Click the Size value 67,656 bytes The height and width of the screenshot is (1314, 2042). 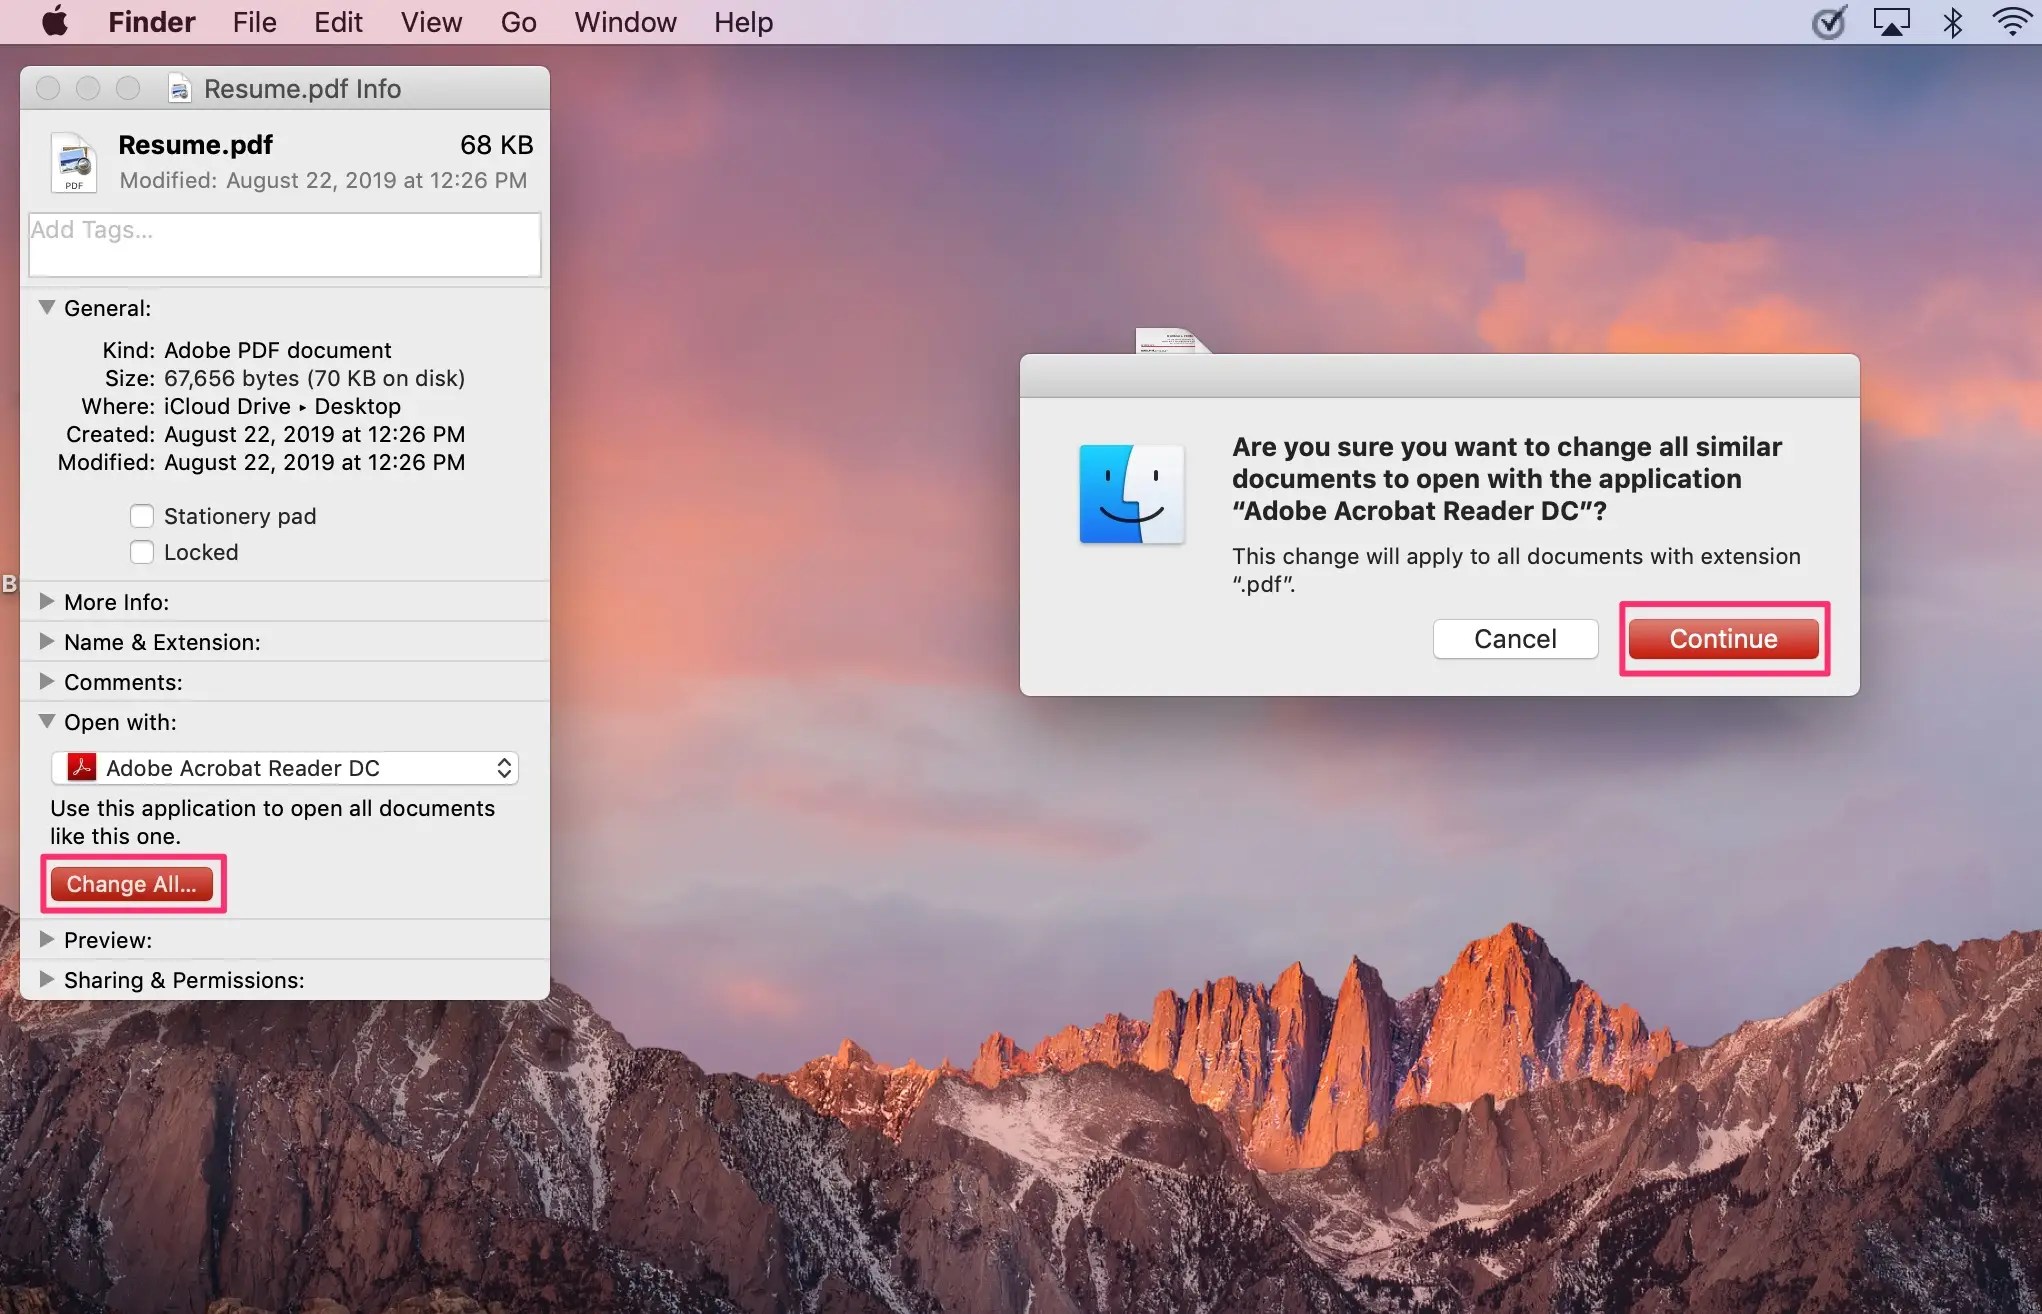pos(314,378)
